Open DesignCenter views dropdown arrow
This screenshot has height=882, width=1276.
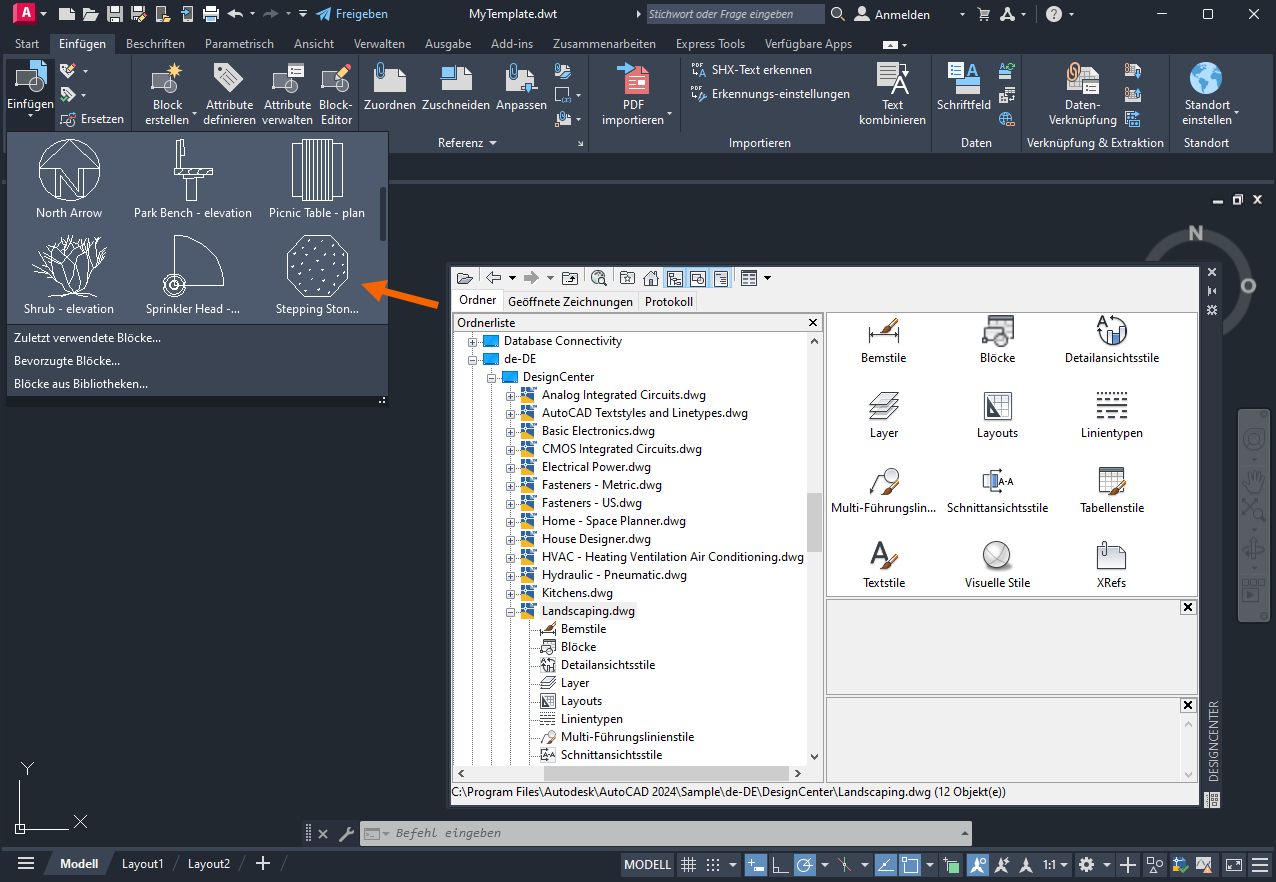click(x=767, y=278)
